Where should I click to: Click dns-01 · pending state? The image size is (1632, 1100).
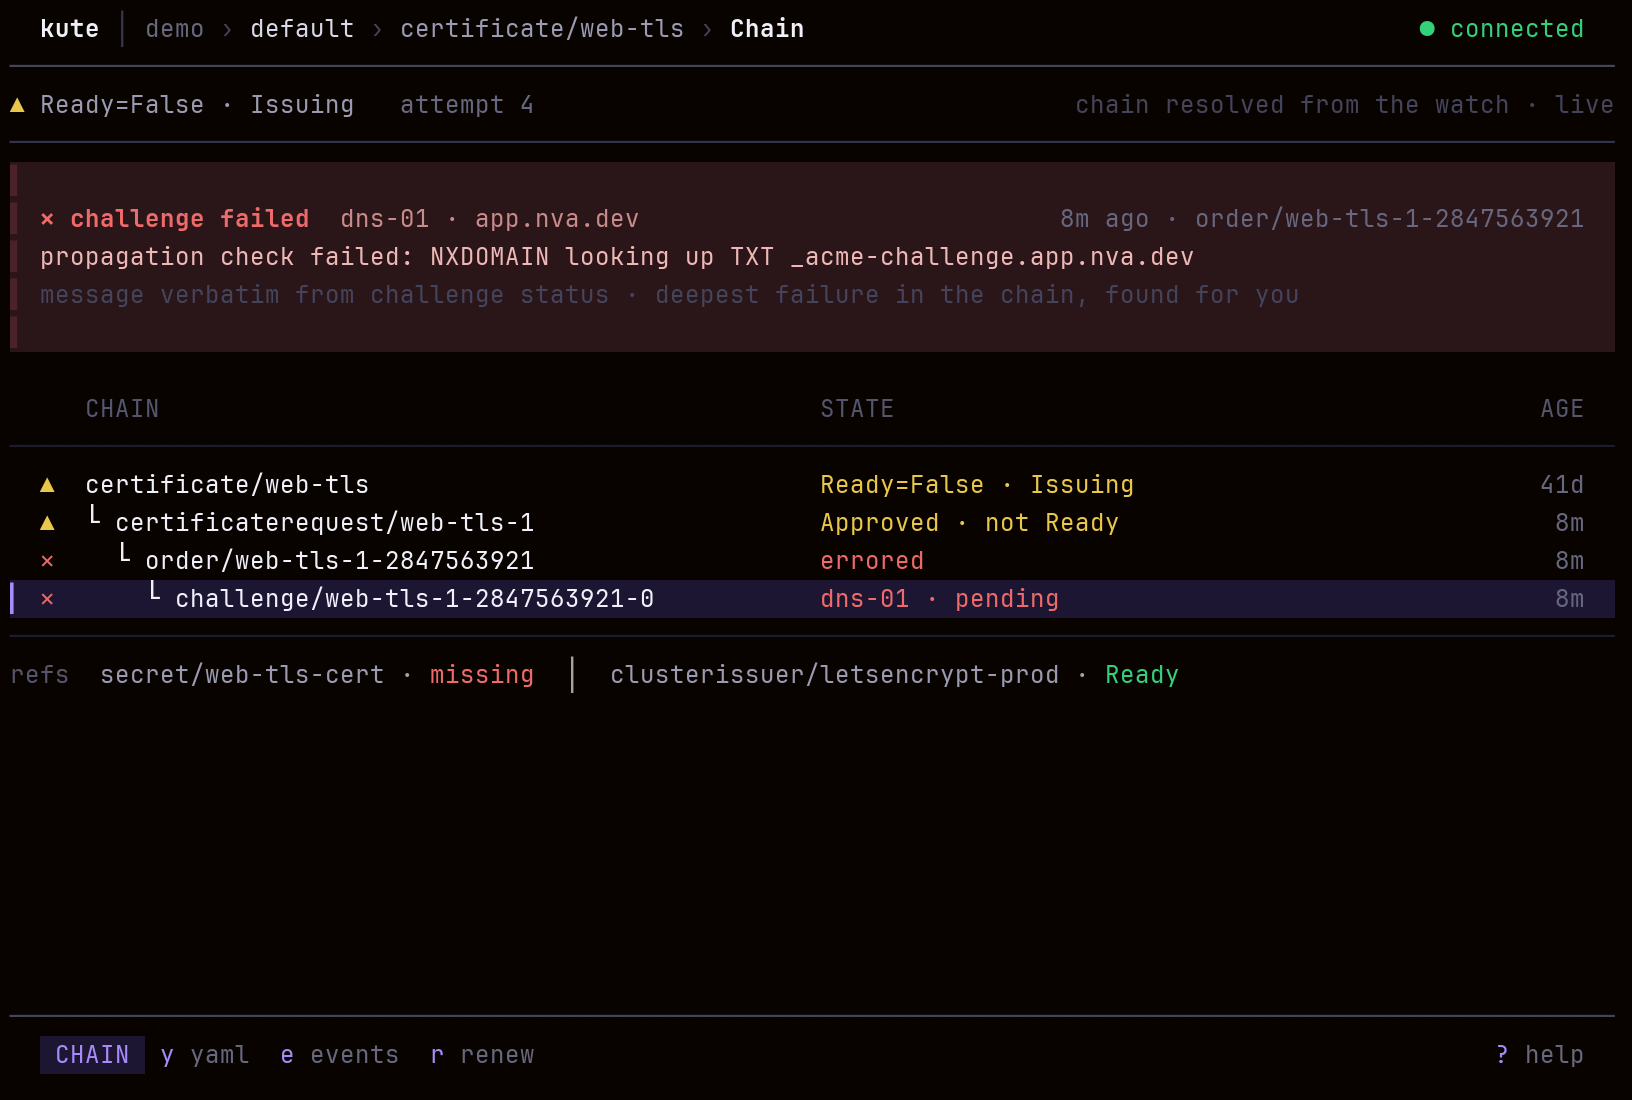pos(940,599)
